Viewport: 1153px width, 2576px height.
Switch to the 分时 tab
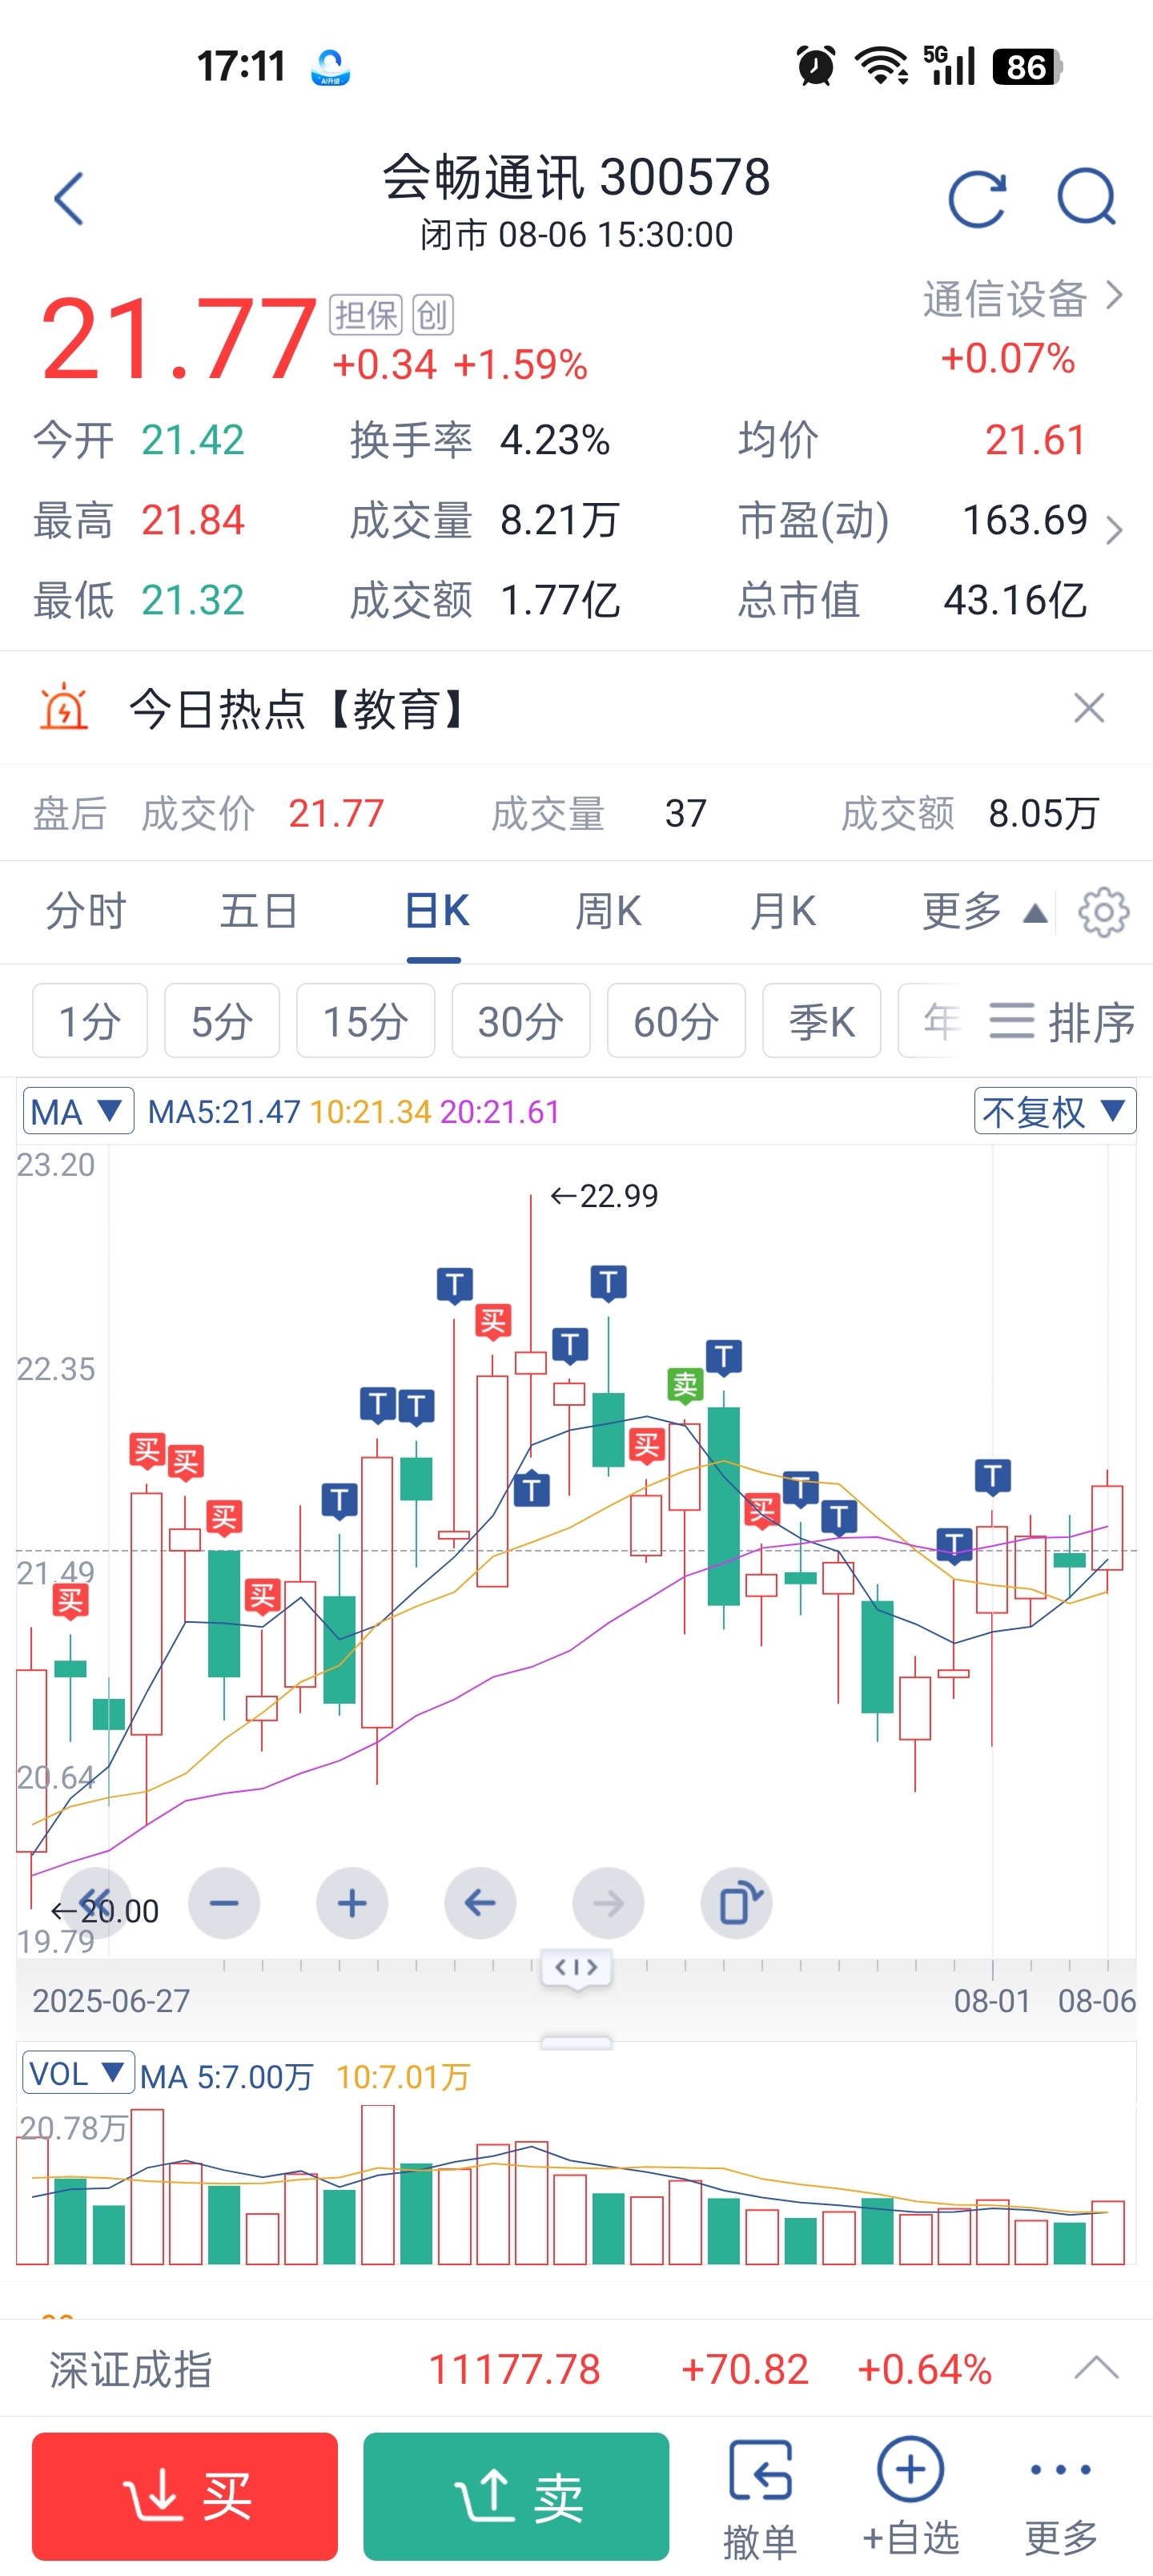click(86, 911)
